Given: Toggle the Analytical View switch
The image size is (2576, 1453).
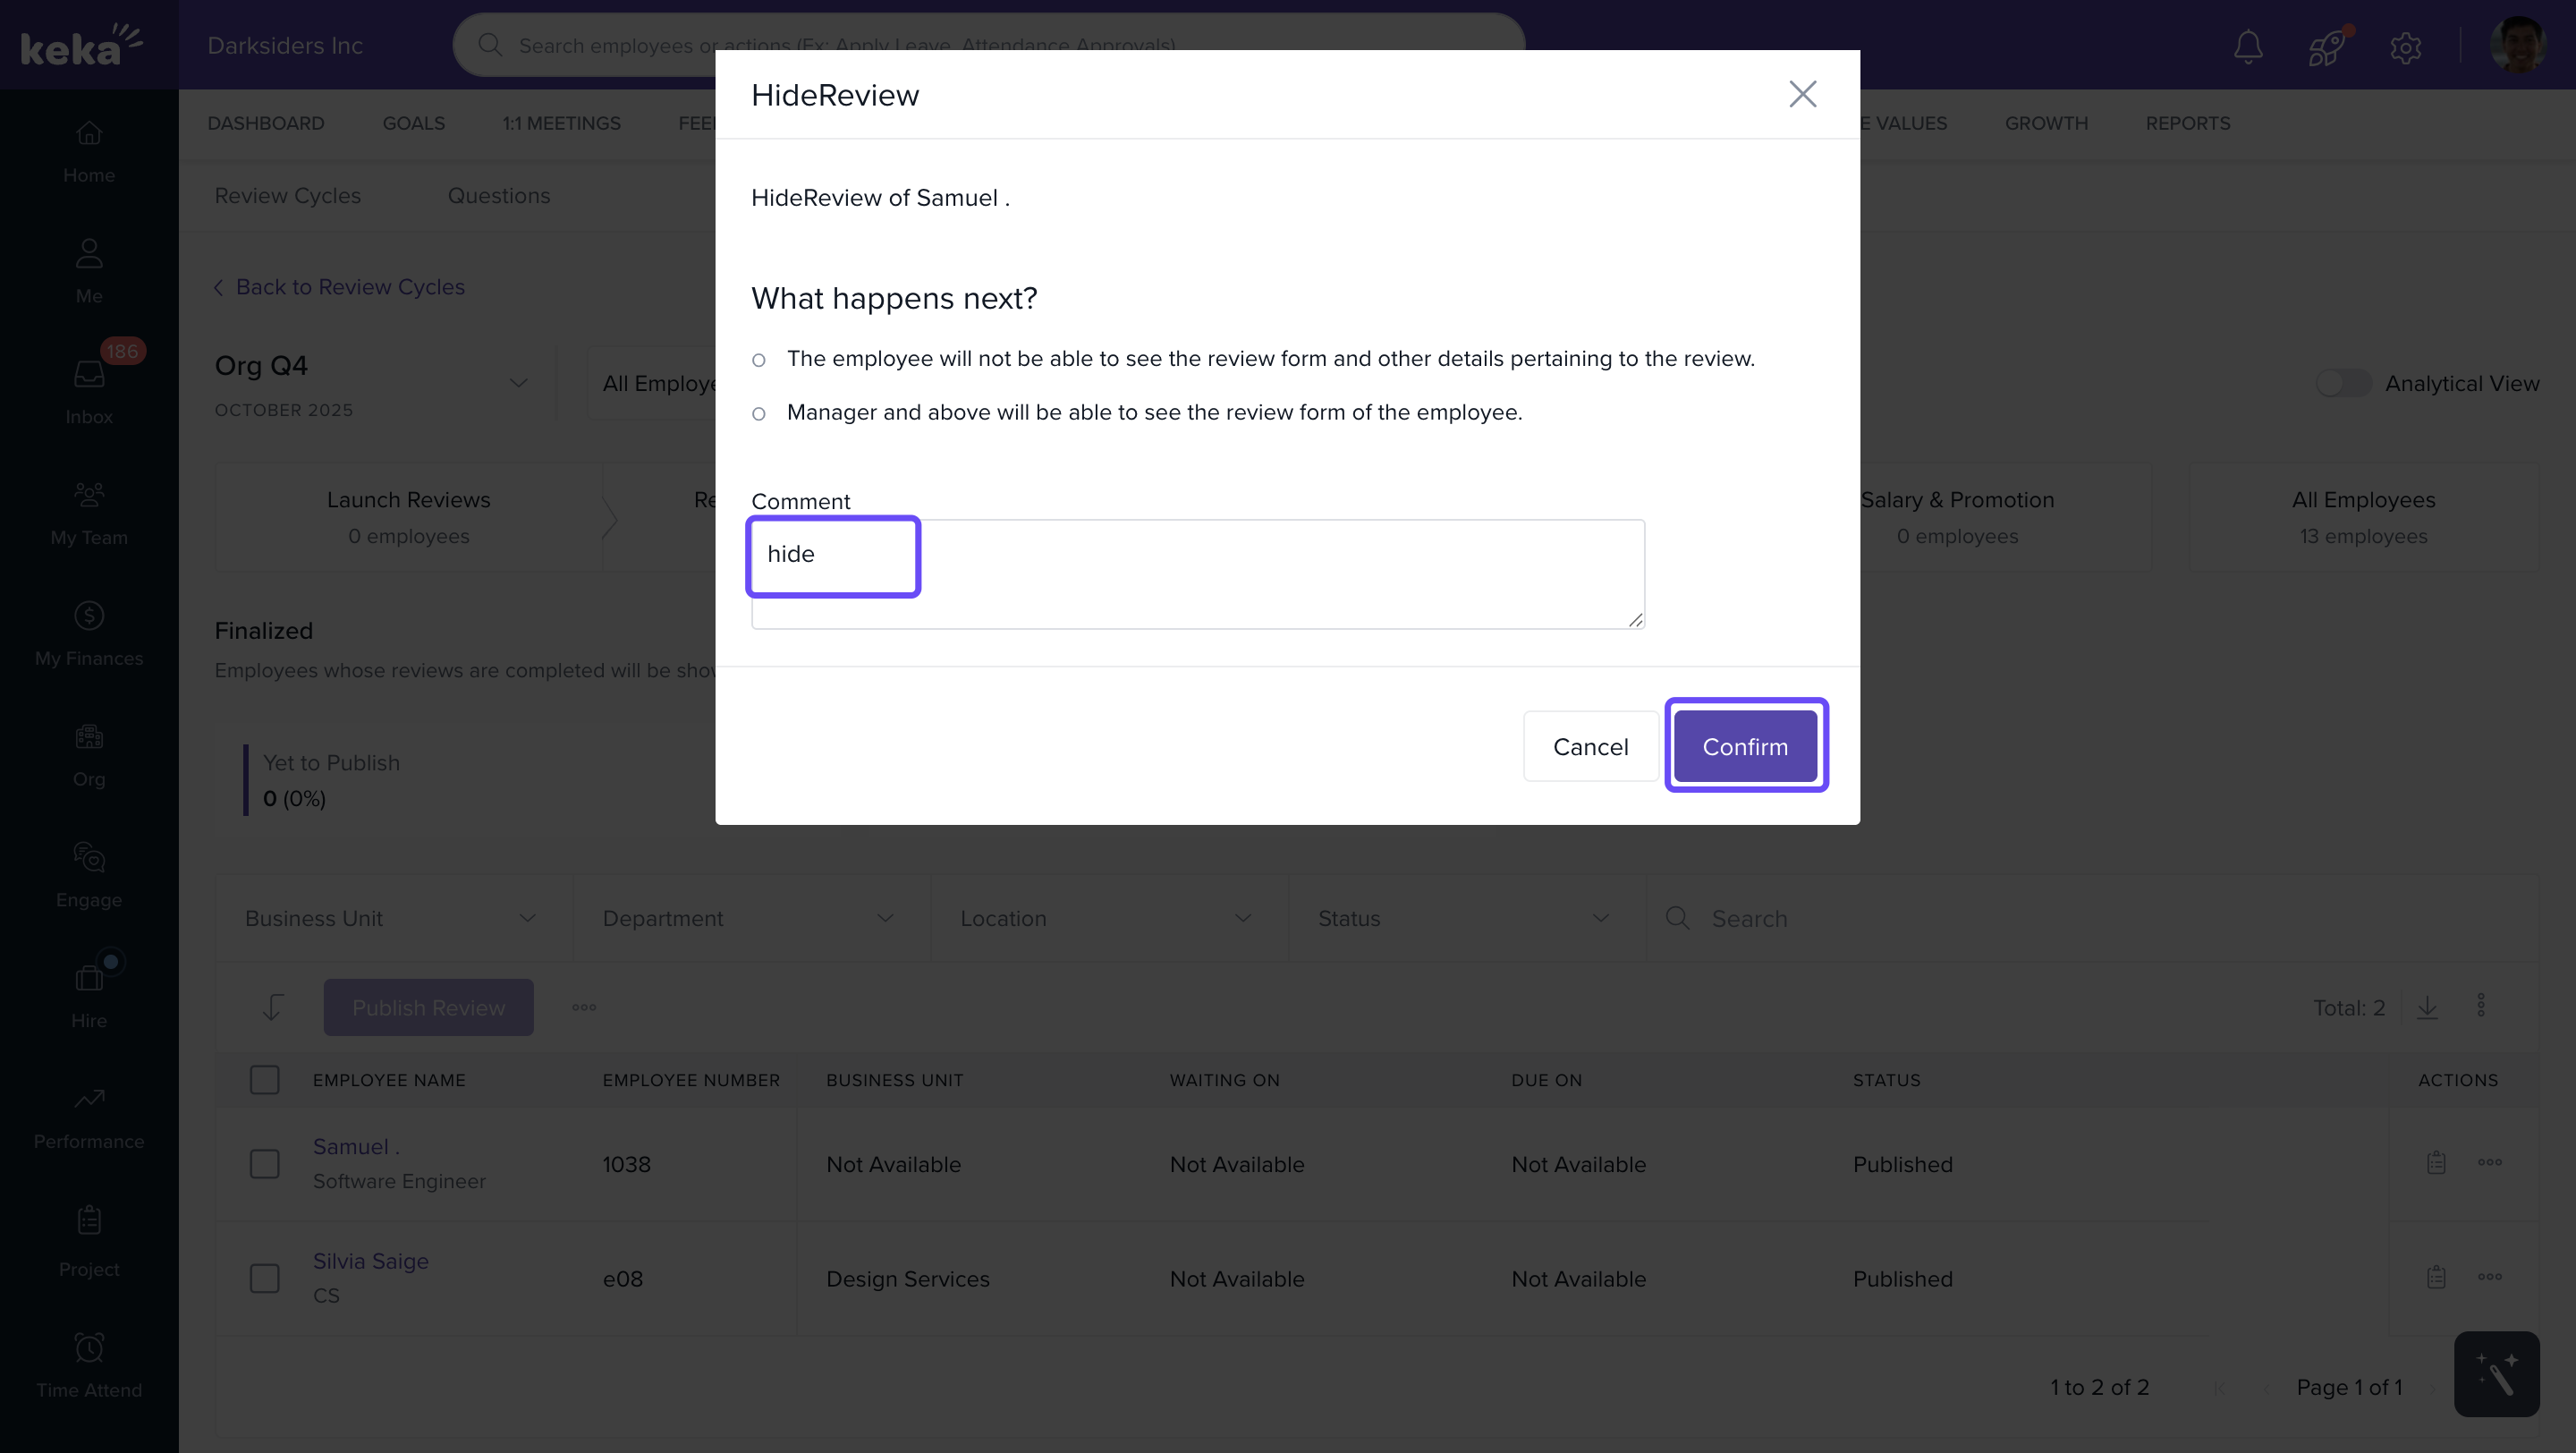Looking at the screenshot, I should click(2343, 383).
